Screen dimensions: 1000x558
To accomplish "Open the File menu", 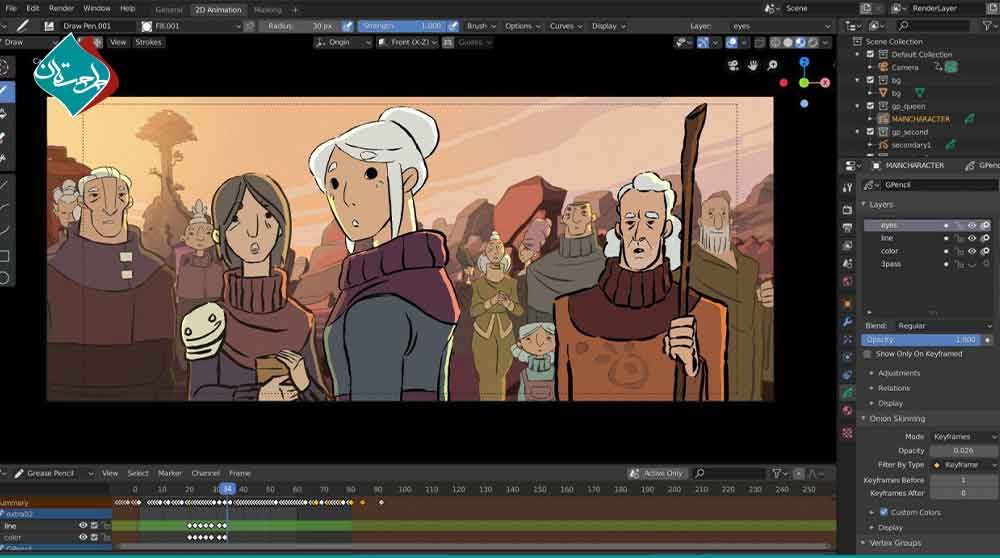I will (11, 8).
